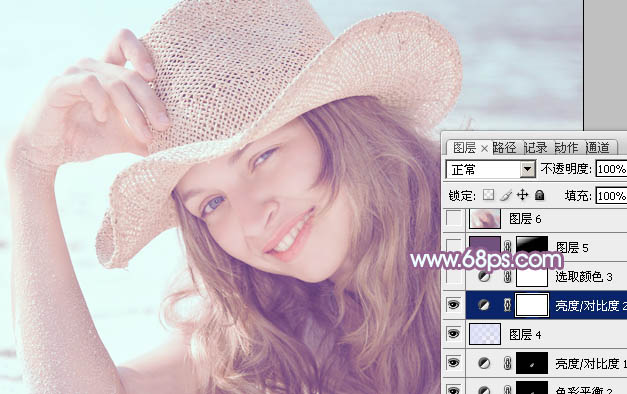The image size is (627, 394).
Task: Click the 选取颜色 3 adjustment layer icon
Action: [x=484, y=276]
